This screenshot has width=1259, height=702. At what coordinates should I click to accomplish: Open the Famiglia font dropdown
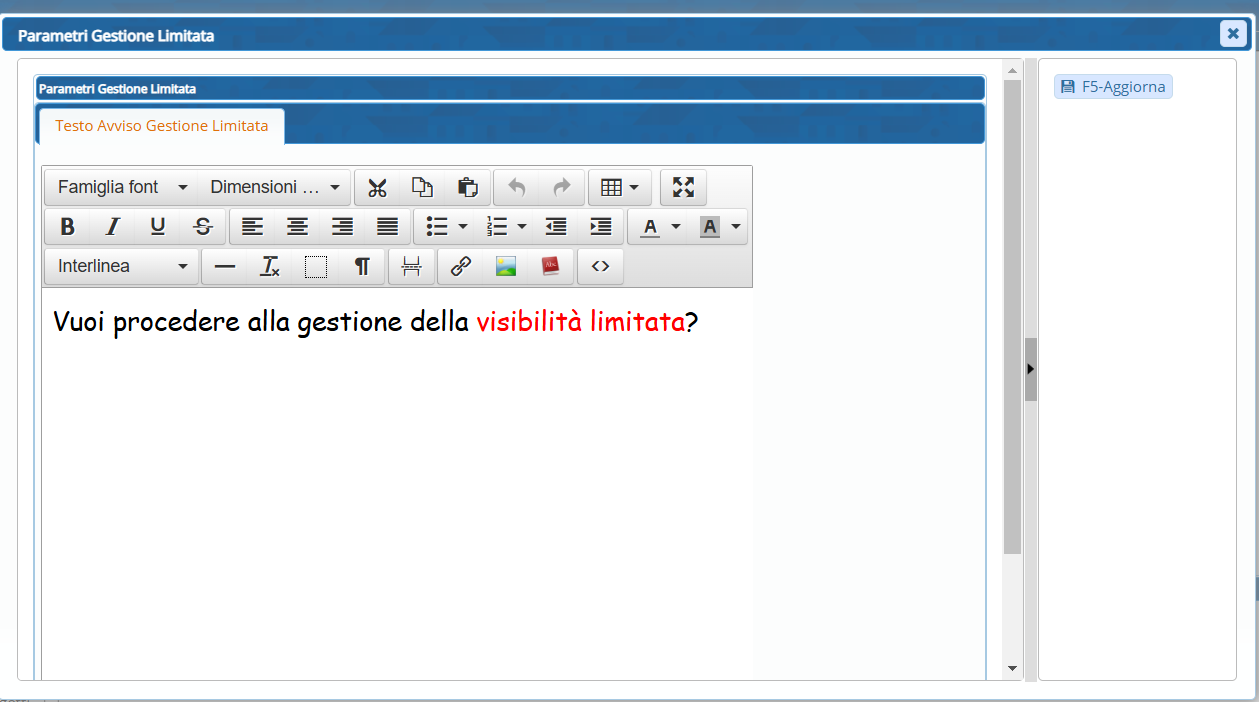(x=121, y=187)
